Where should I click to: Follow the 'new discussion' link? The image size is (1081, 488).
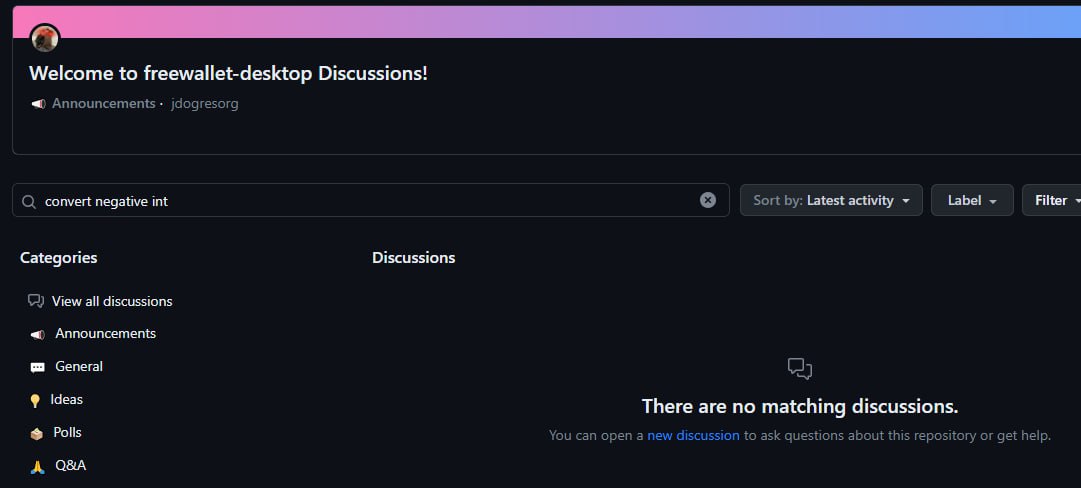tap(693, 436)
